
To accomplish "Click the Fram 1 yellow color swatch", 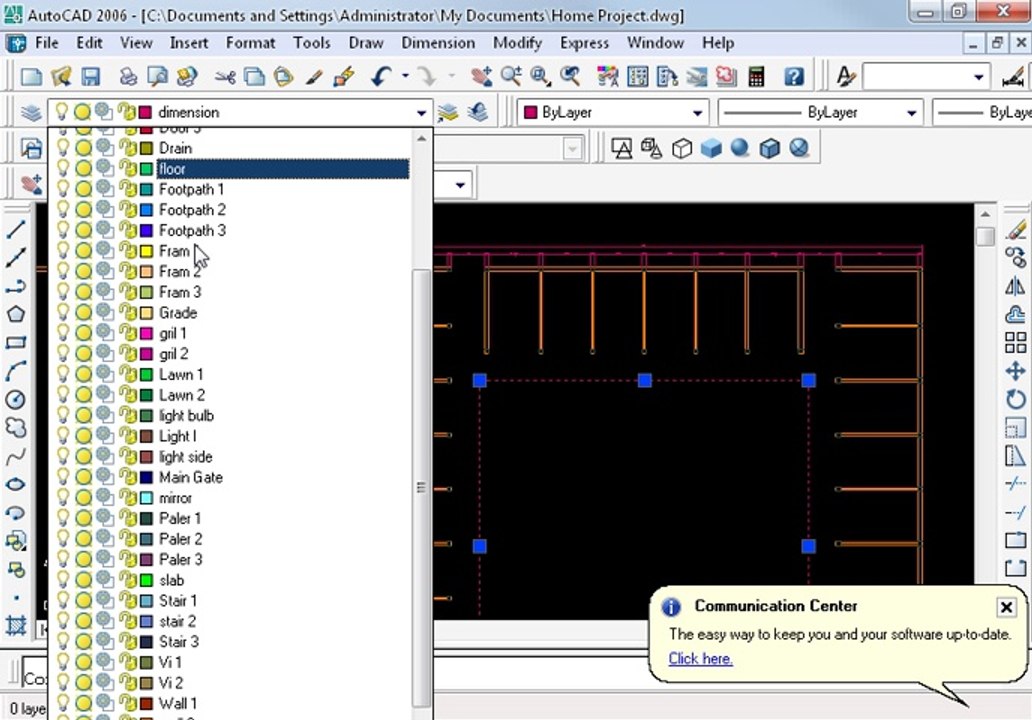I will pos(146,251).
